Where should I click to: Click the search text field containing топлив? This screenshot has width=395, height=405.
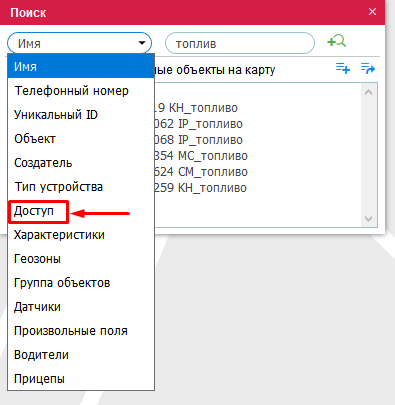240,43
